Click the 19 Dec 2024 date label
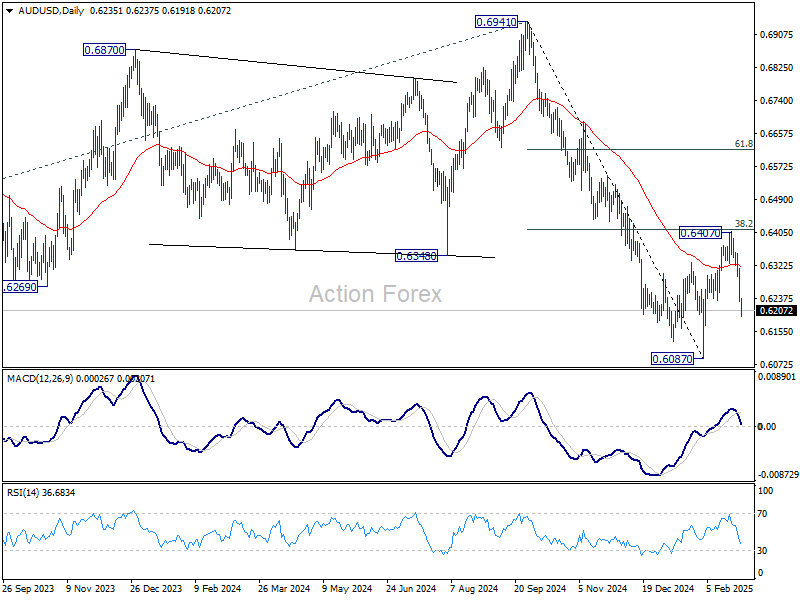Image resolution: width=800 pixels, height=600 pixels. tap(668, 589)
